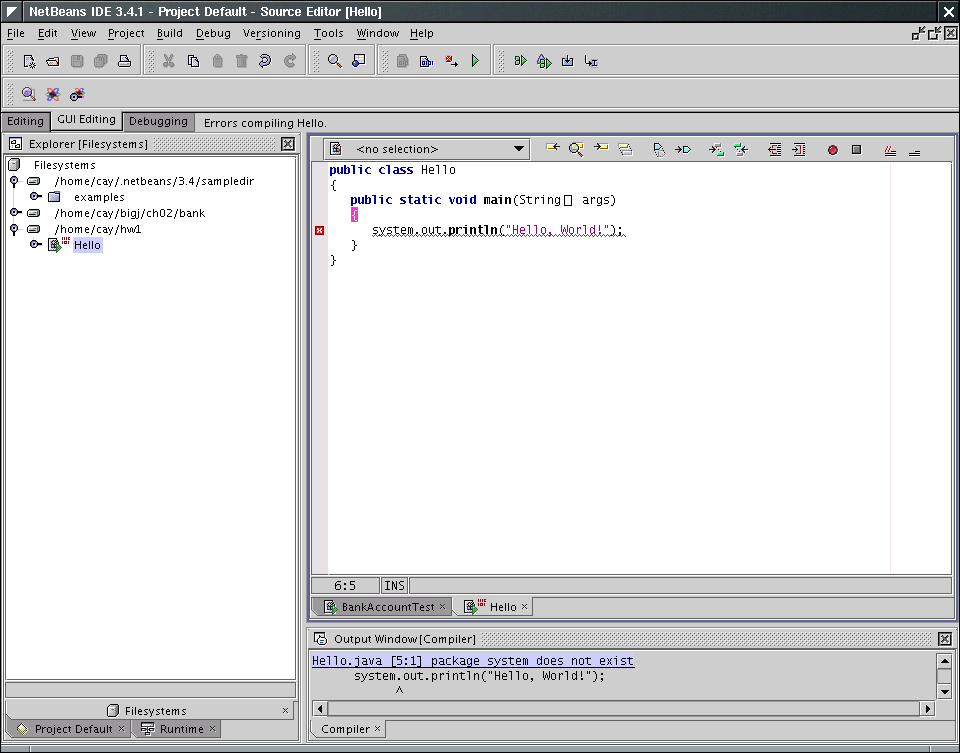960x753 pixels.
Task: Open the Debug menu
Action: point(213,33)
